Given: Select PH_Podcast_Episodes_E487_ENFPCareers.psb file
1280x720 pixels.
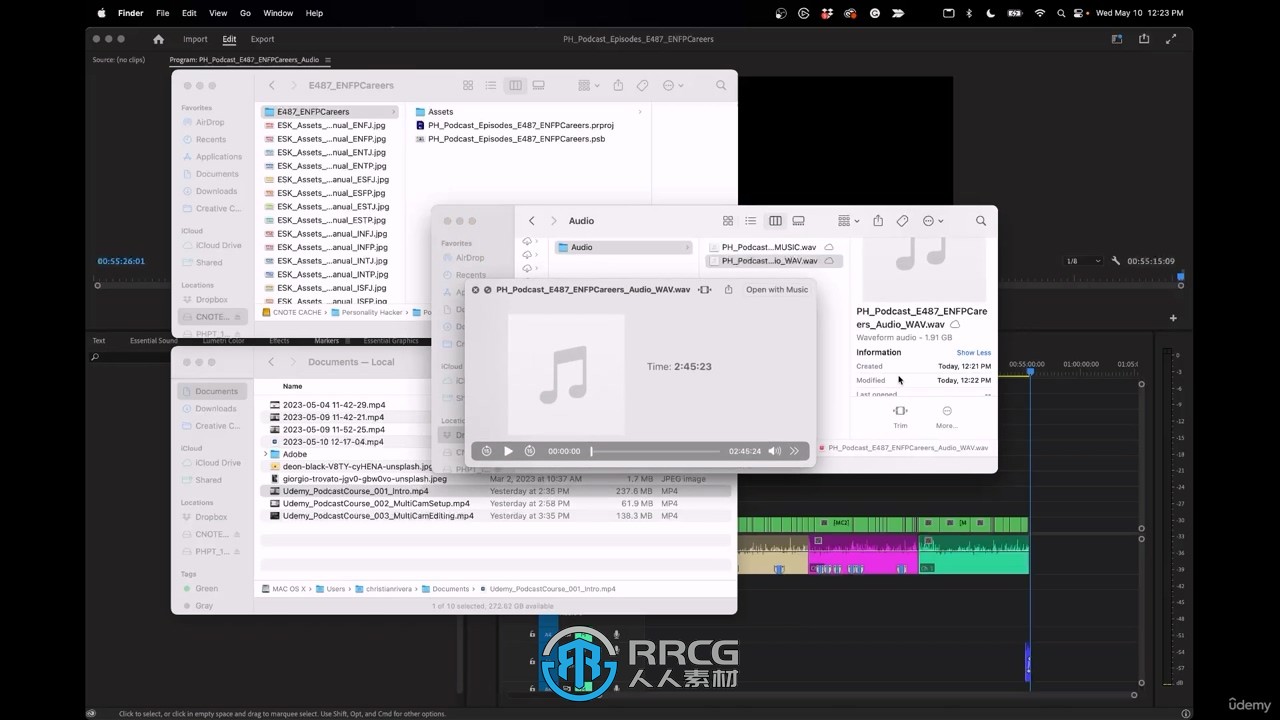Looking at the screenshot, I should [516, 139].
